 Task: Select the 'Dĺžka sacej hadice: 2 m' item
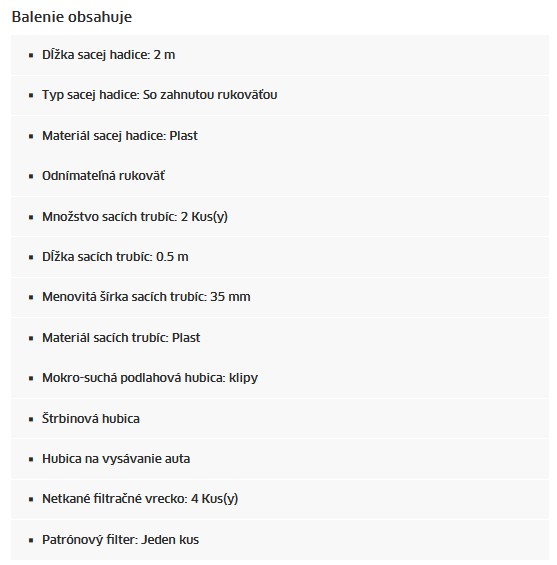(x=108, y=55)
